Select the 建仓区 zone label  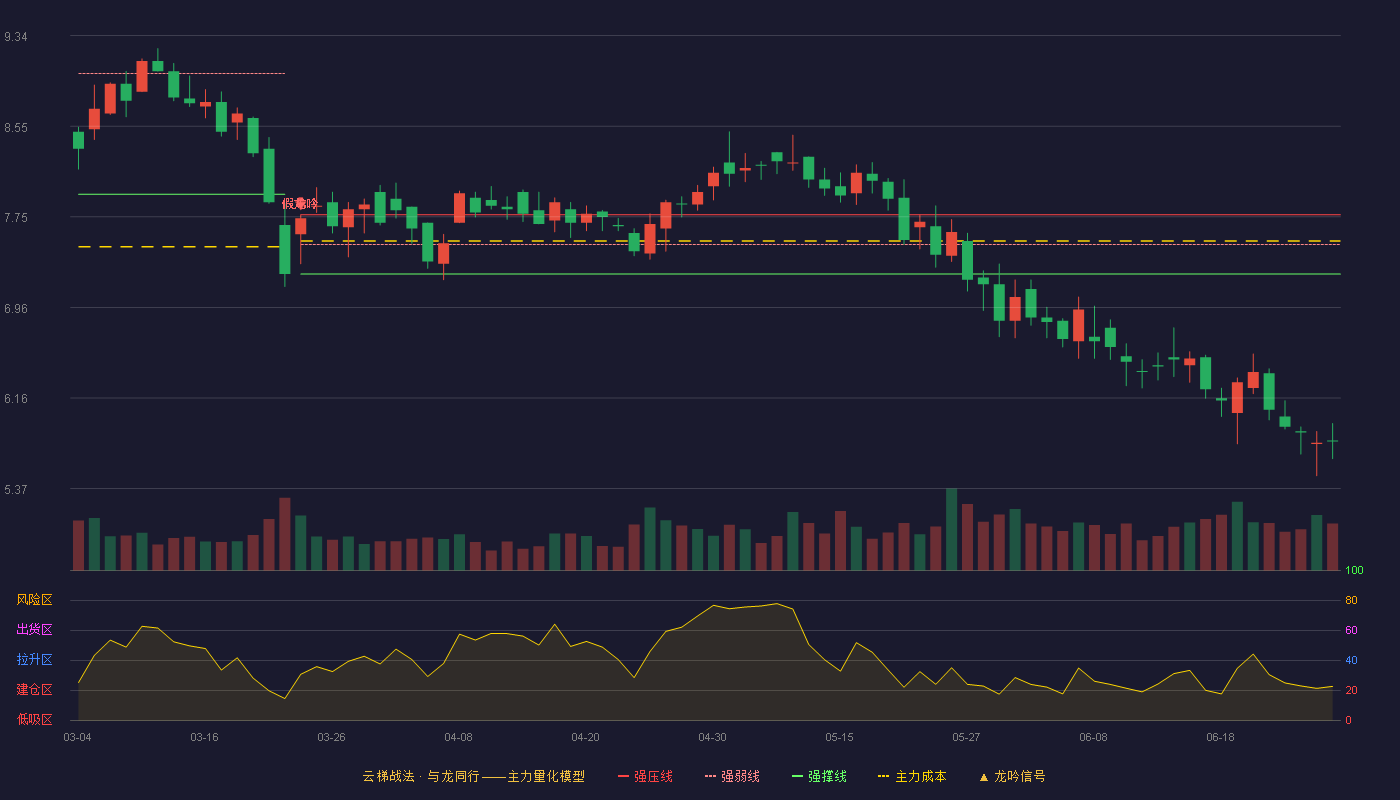click(34, 690)
